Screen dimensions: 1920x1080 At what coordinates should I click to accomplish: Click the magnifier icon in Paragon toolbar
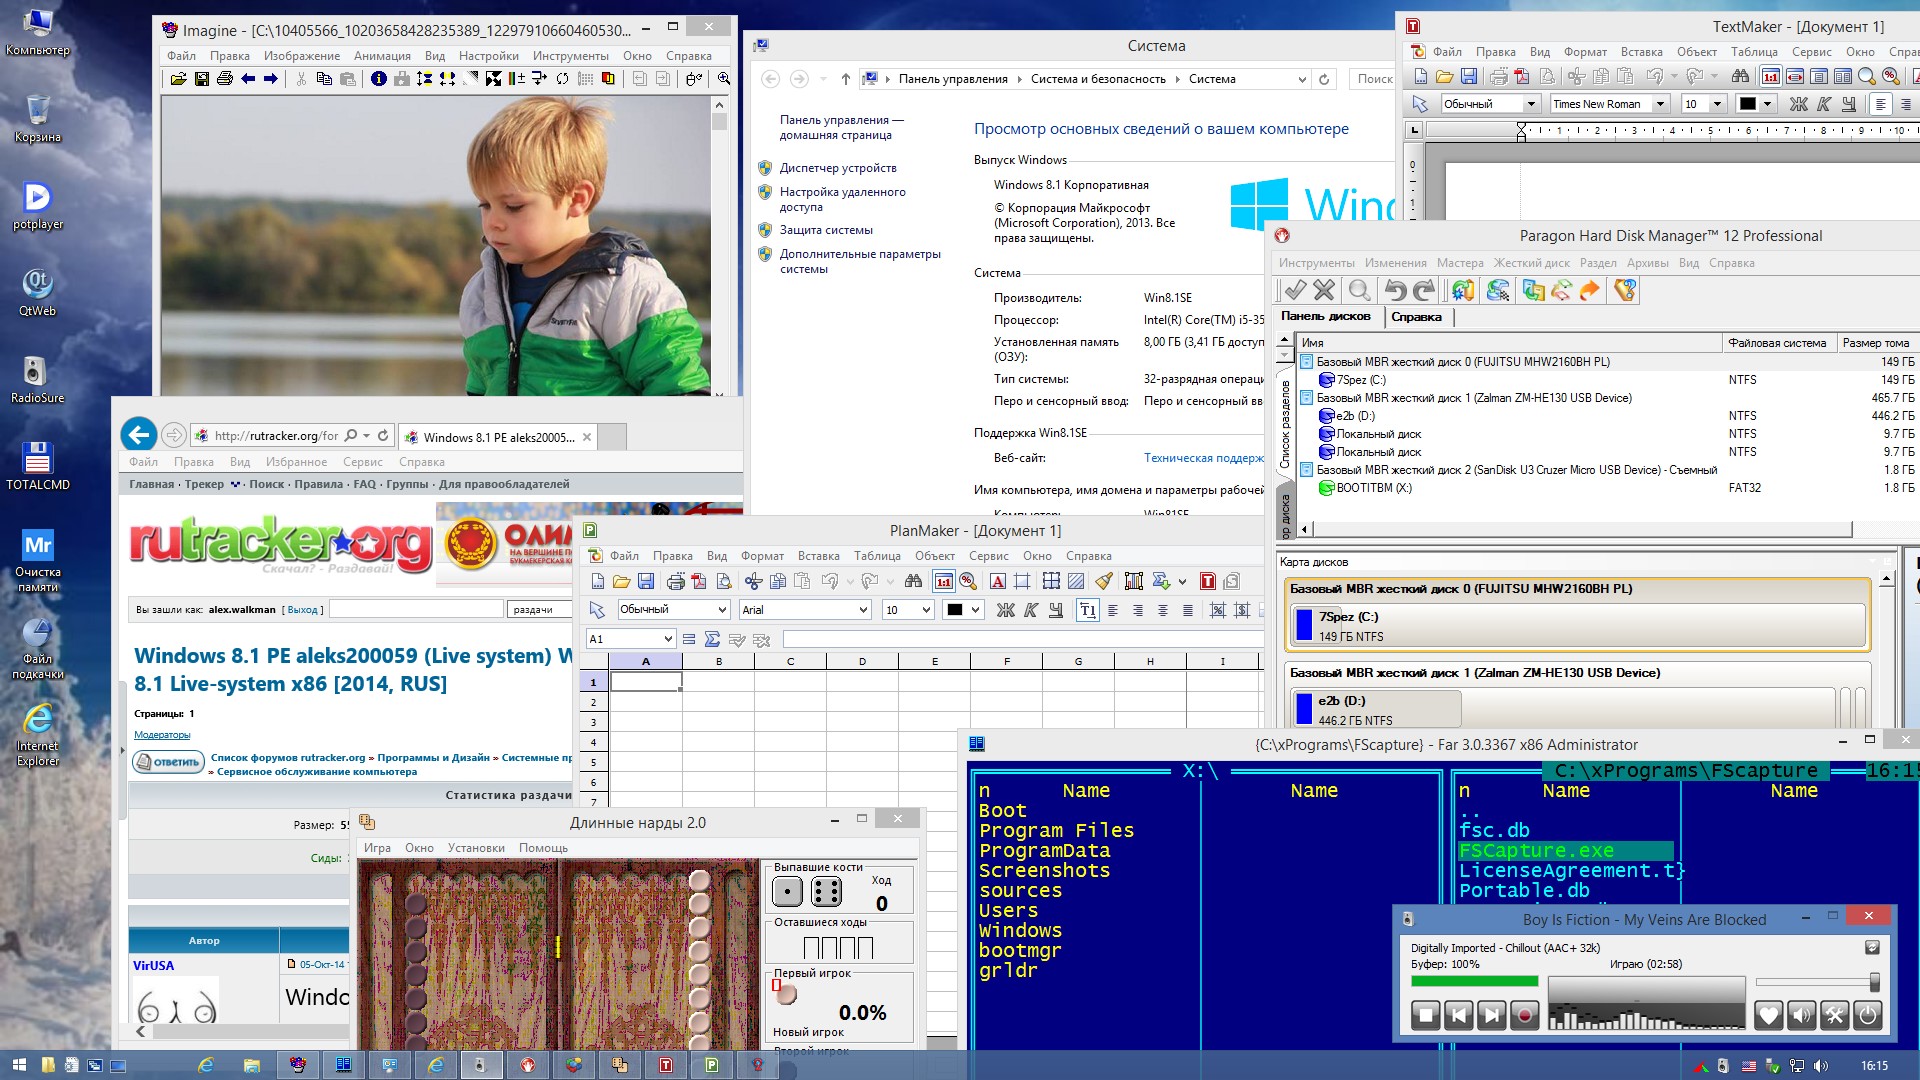[x=1359, y=291]
